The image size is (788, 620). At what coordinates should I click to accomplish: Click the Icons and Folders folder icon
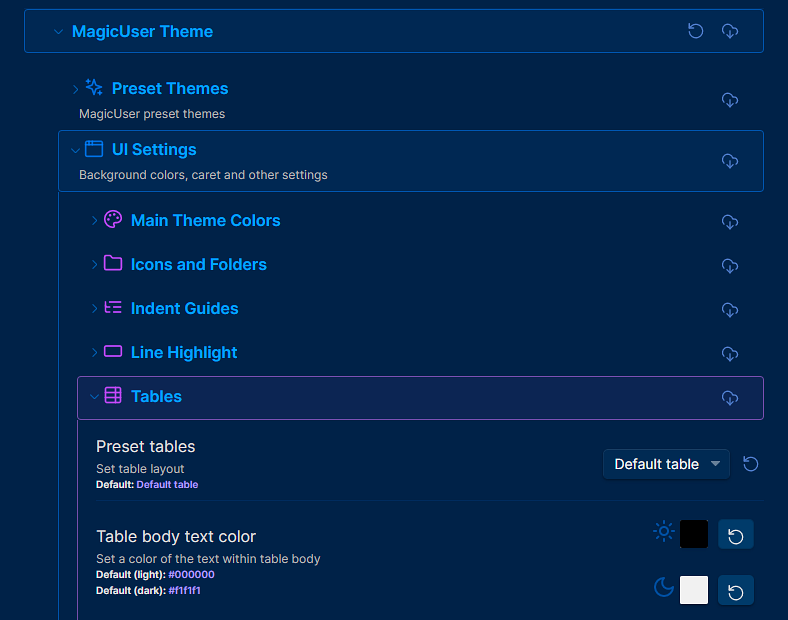(113, 263)
